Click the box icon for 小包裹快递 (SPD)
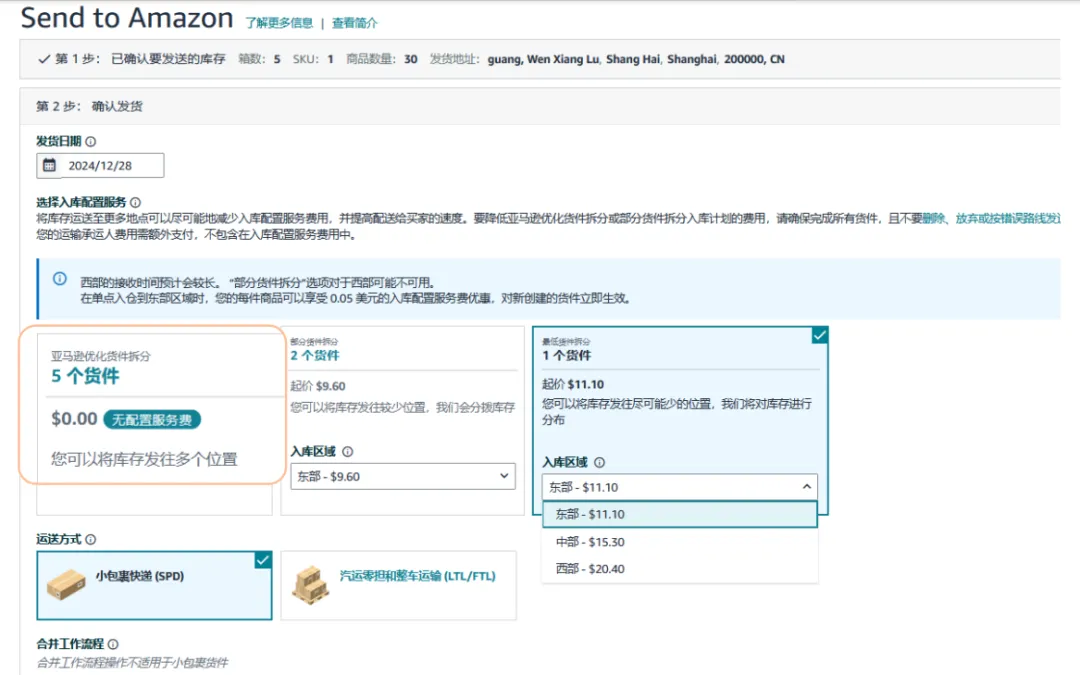The height and width of the screenshot is (675, 1080). [67, 584]
